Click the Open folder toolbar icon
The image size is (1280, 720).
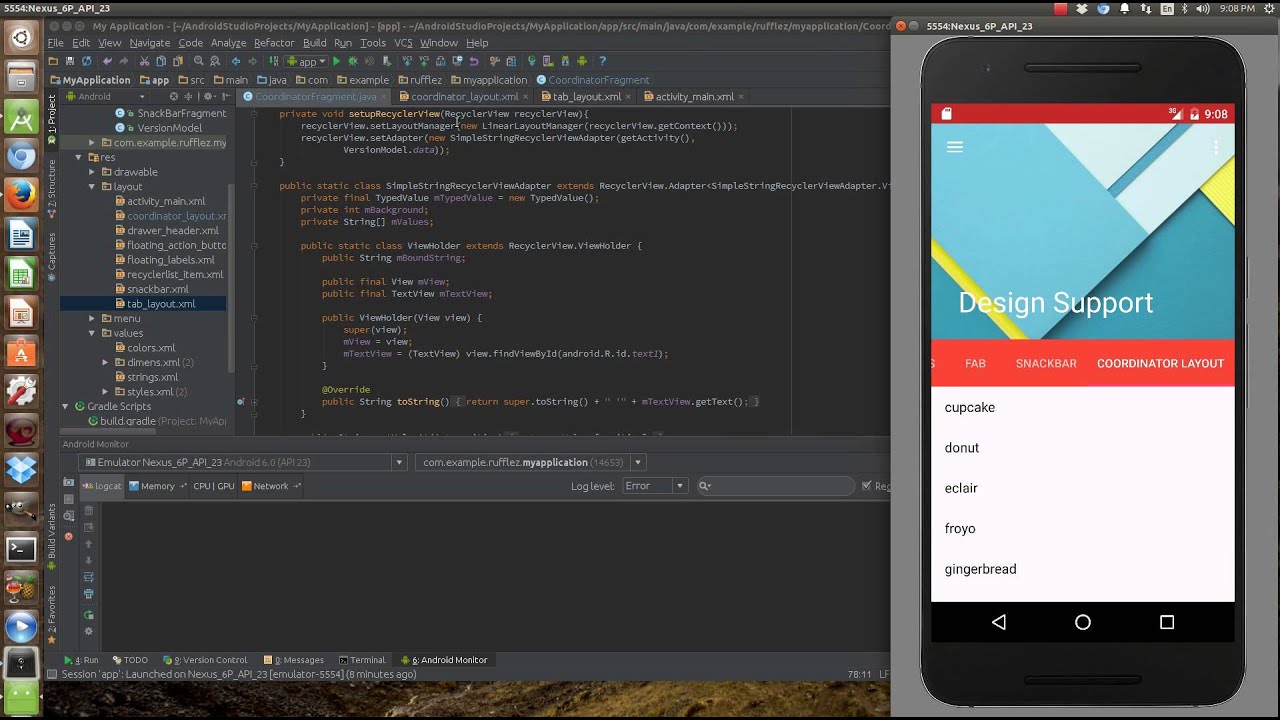click(53, 61)
